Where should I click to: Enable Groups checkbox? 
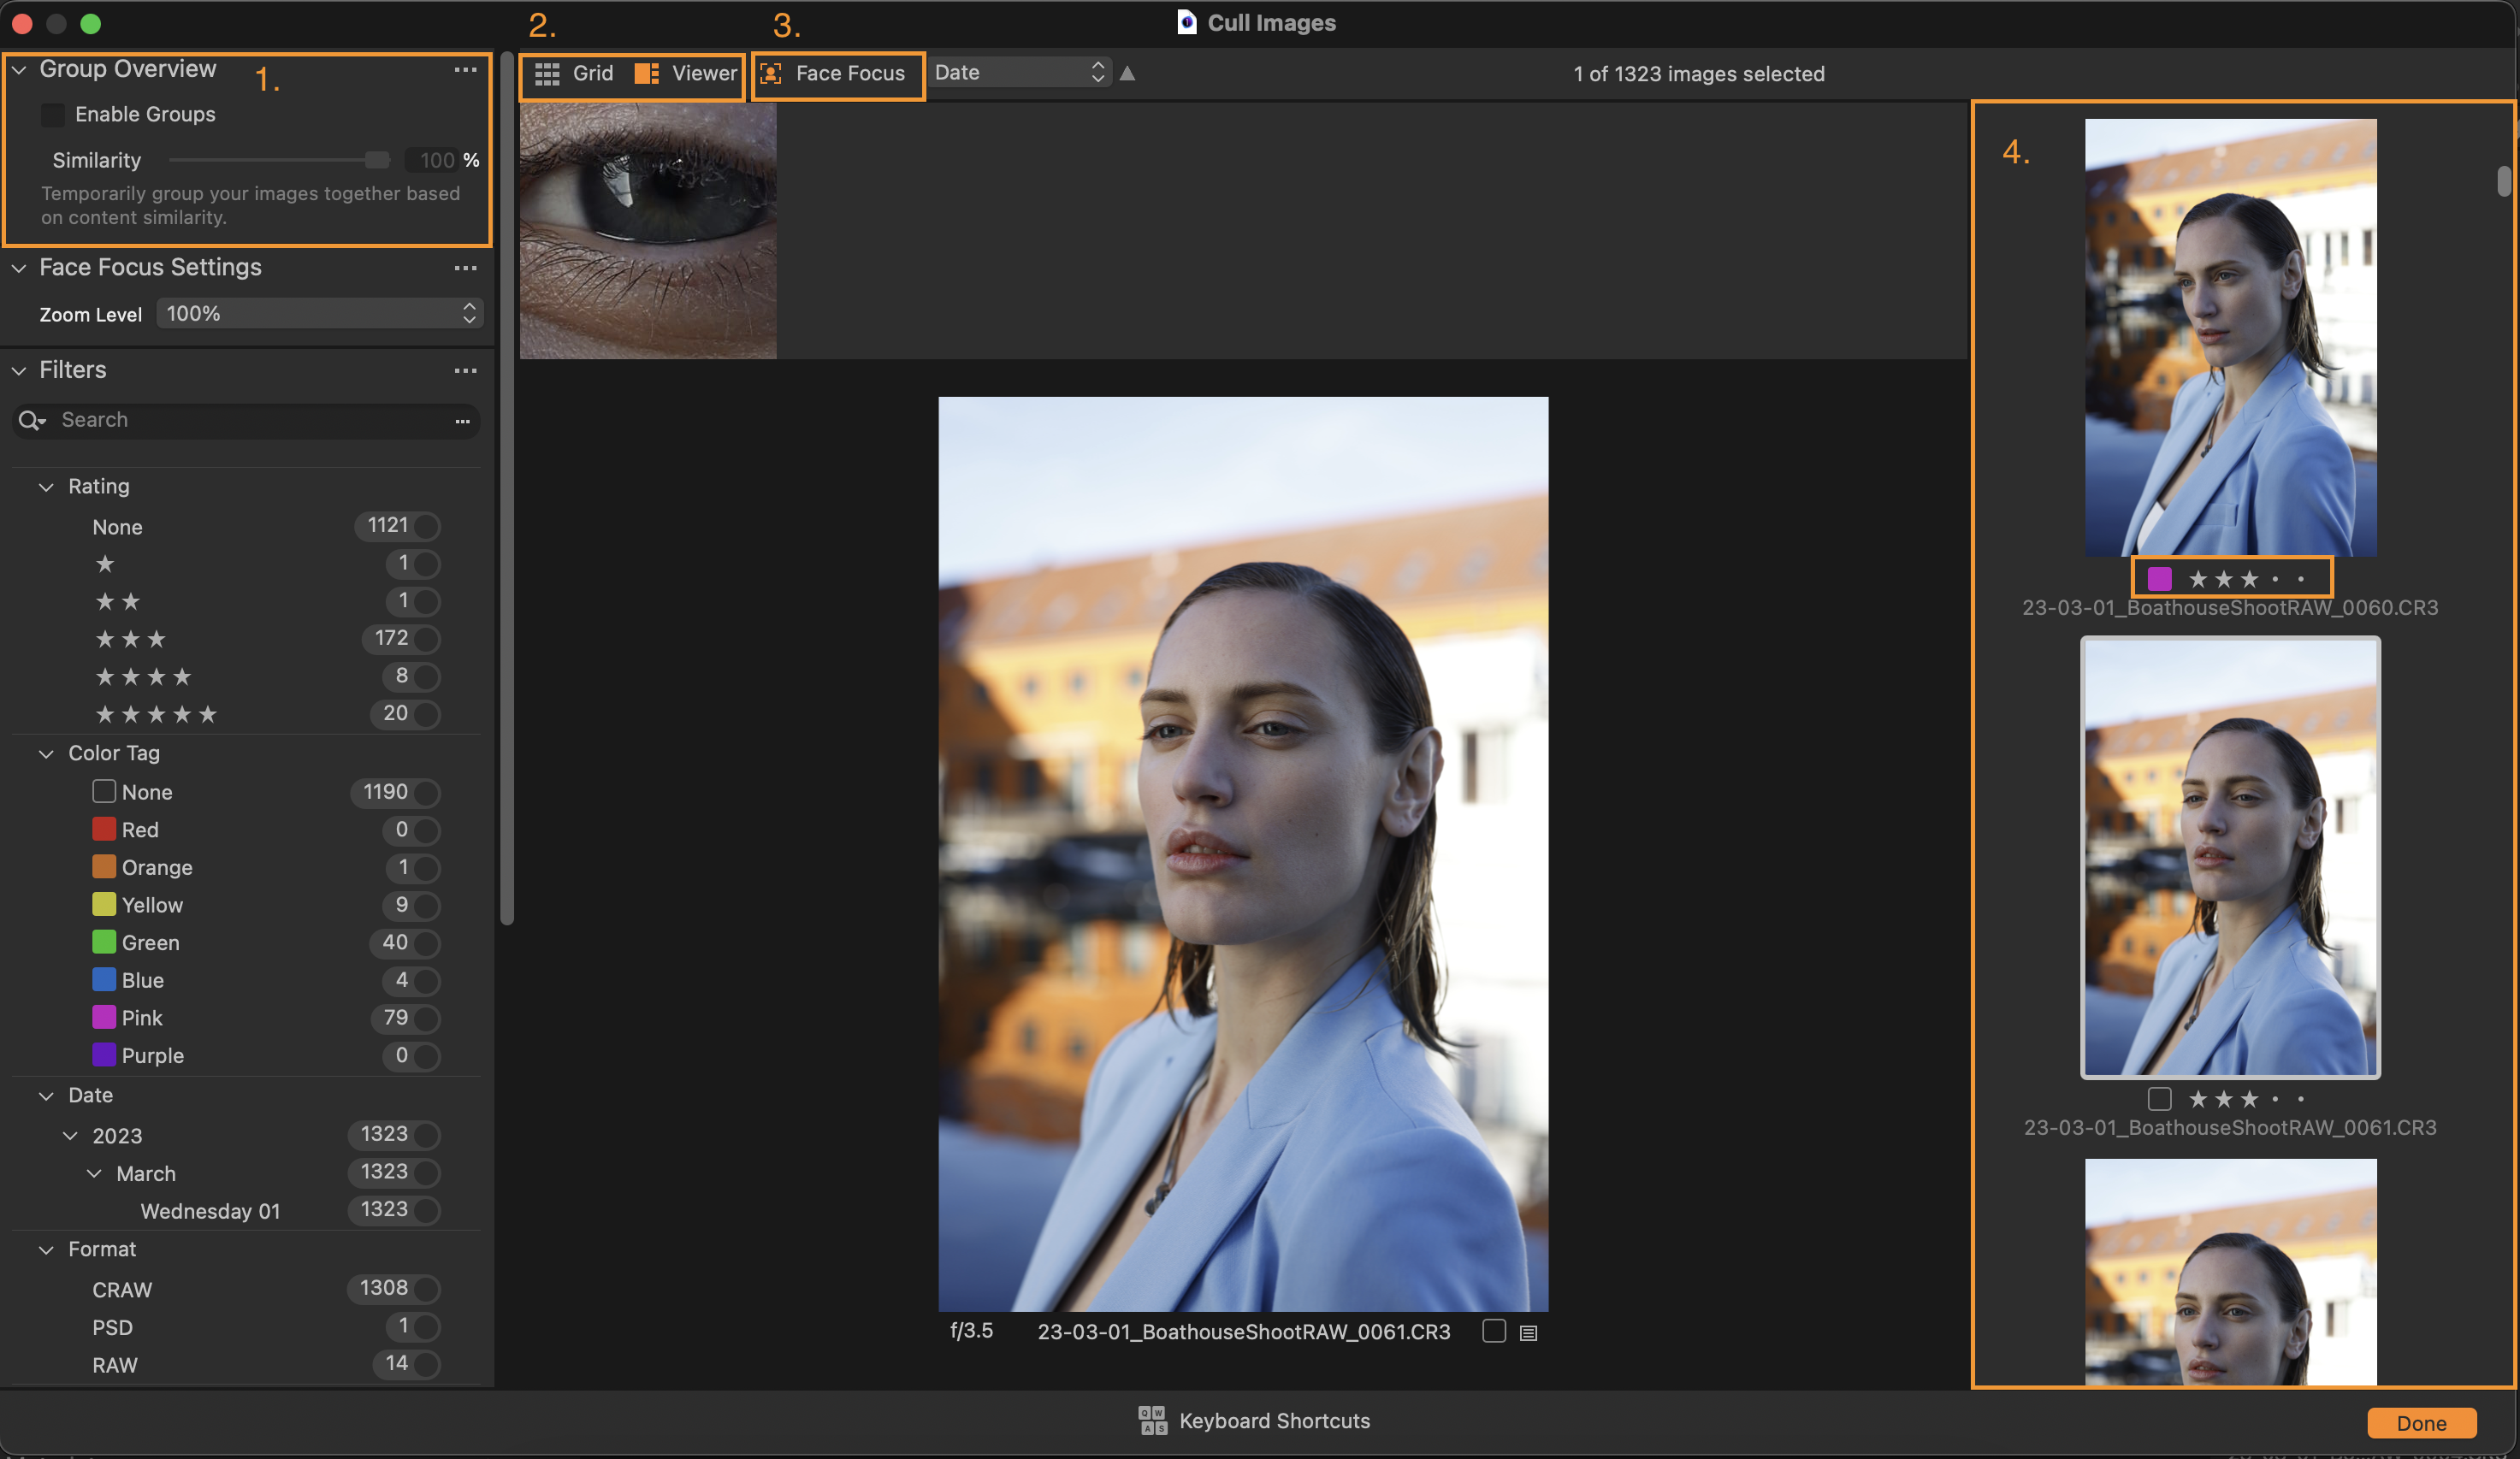coord(53,115)
